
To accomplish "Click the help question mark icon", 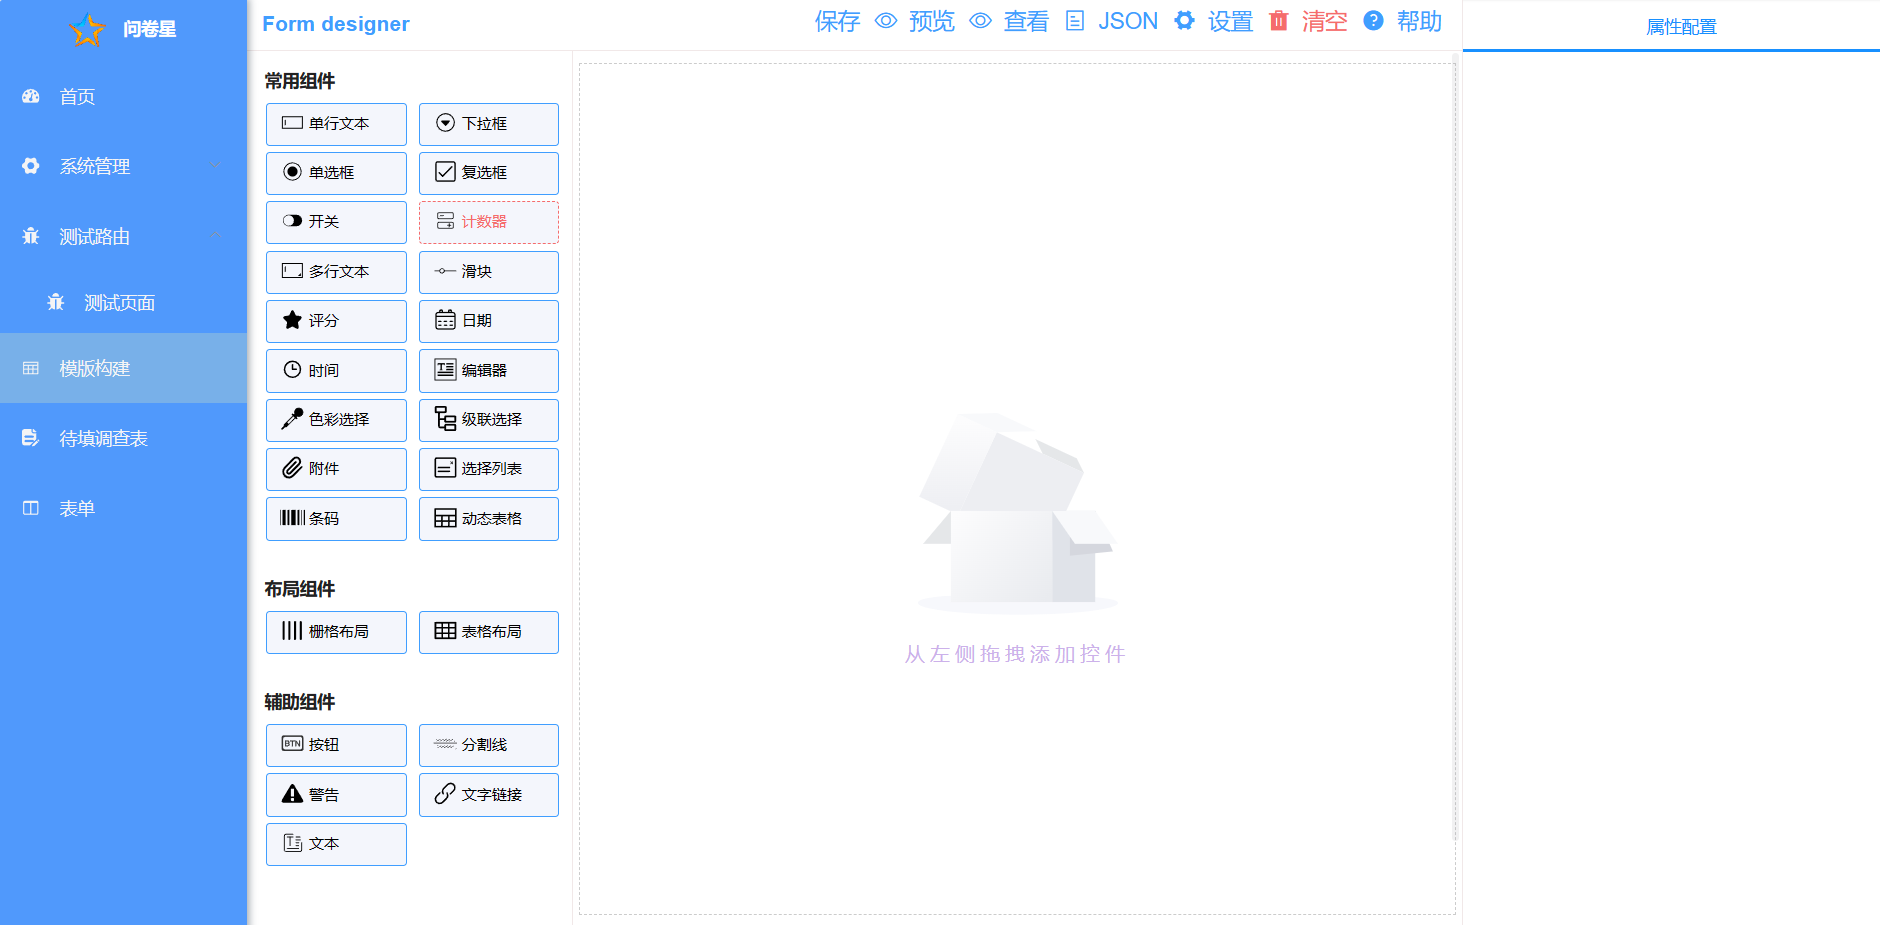I will click(1373, 21).
